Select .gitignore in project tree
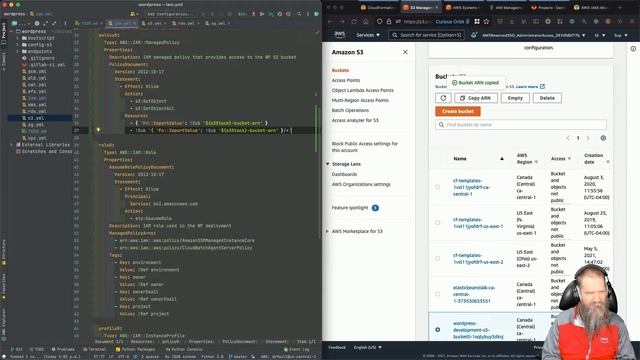640x360 pixels. pos(40,58)
